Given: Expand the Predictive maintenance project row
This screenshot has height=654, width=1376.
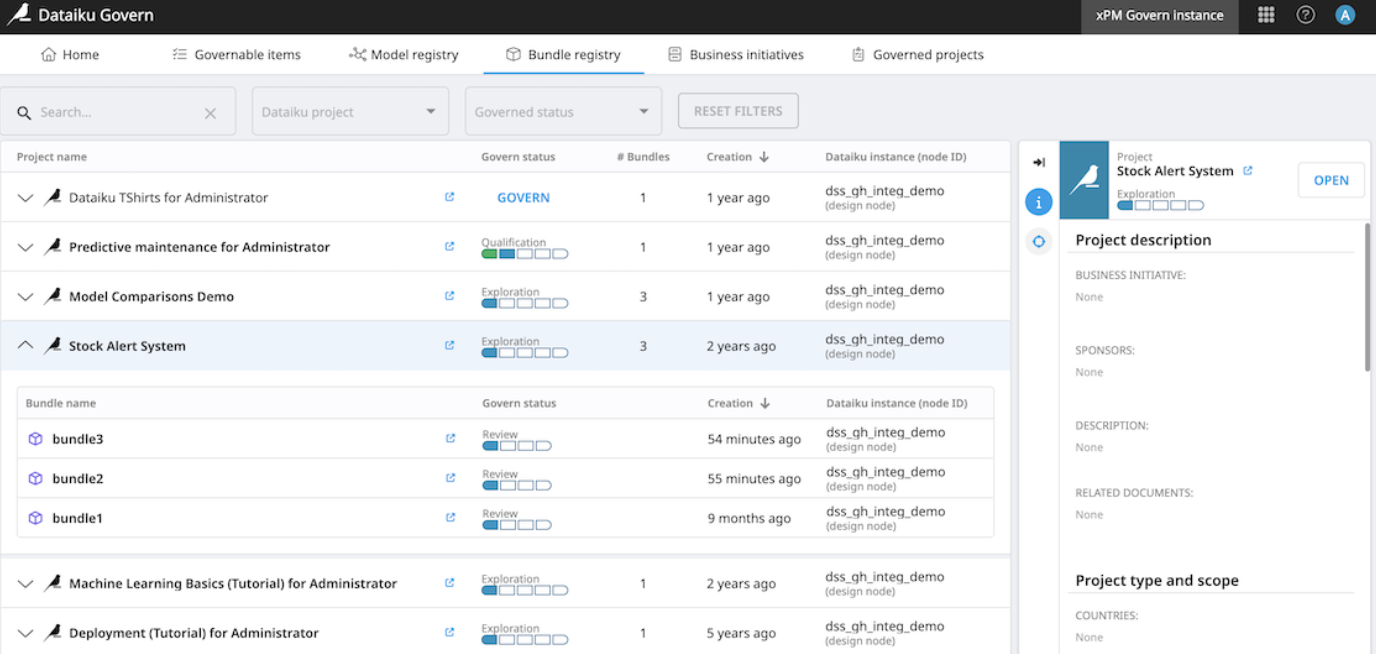Looking at the screenshot, I should (25, 247).
